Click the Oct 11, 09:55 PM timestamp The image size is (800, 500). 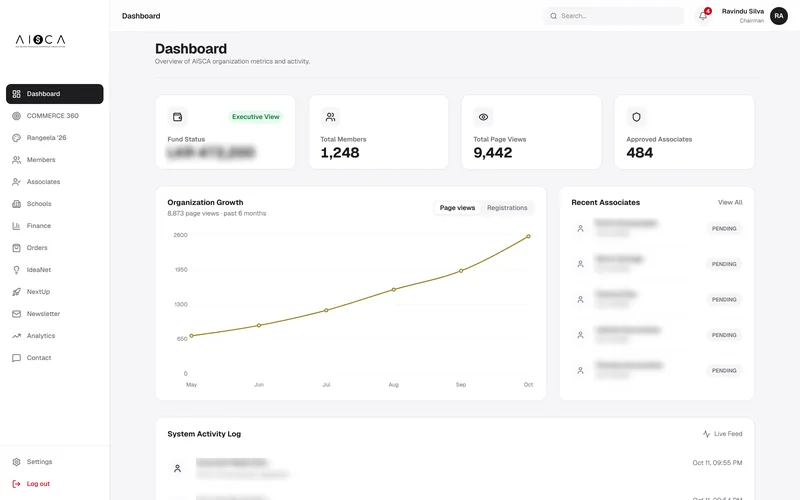pos(717,463)
